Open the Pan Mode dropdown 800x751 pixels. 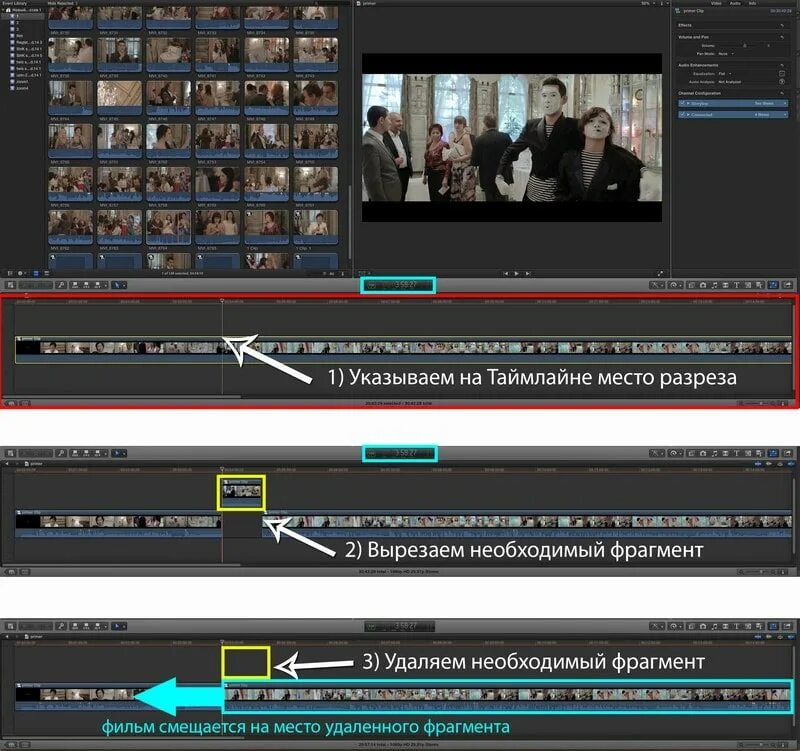click(726, 54)
